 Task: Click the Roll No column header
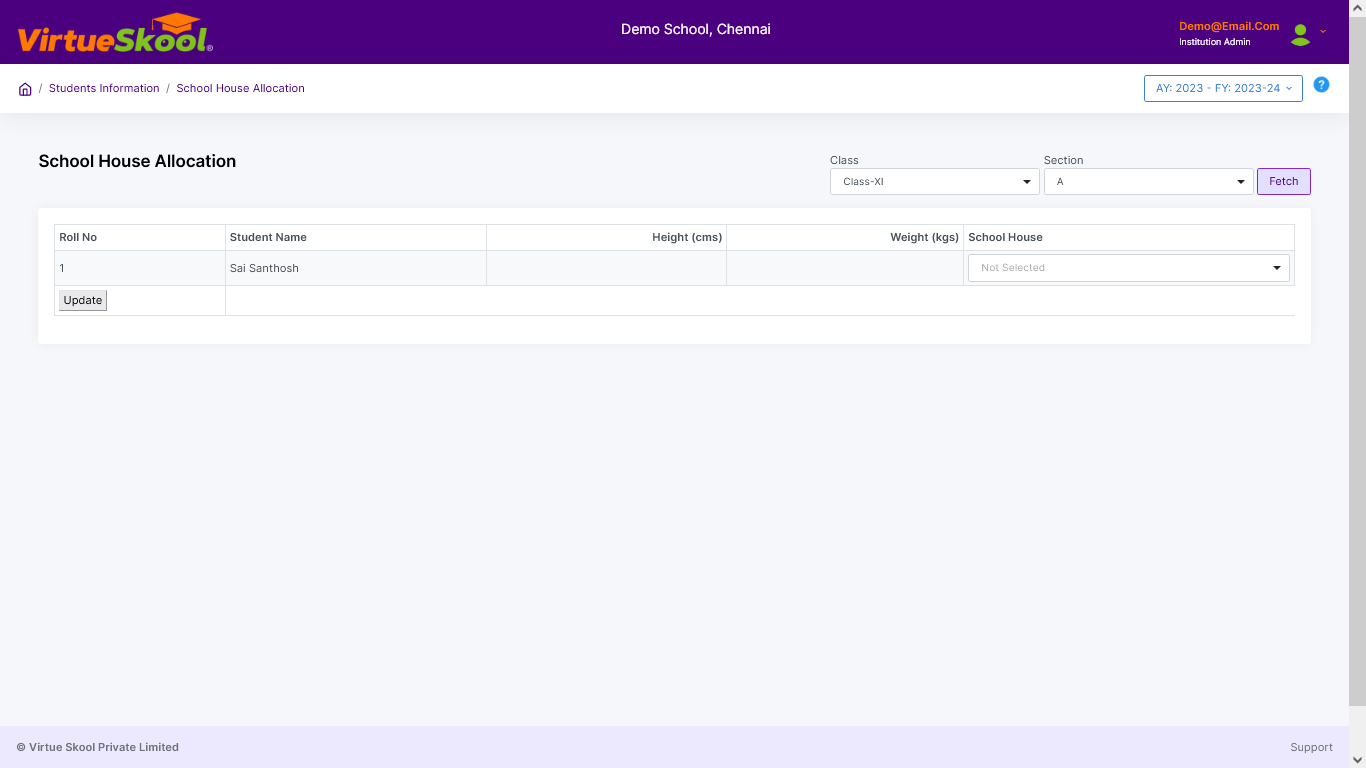[x=140, y=237]
